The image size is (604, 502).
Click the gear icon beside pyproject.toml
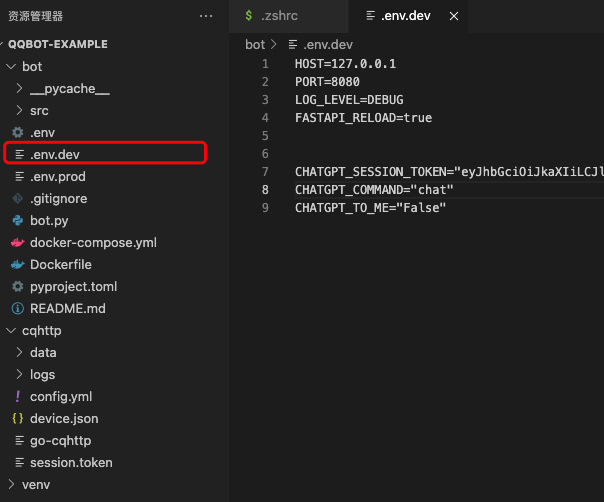[x=17, y=286]
